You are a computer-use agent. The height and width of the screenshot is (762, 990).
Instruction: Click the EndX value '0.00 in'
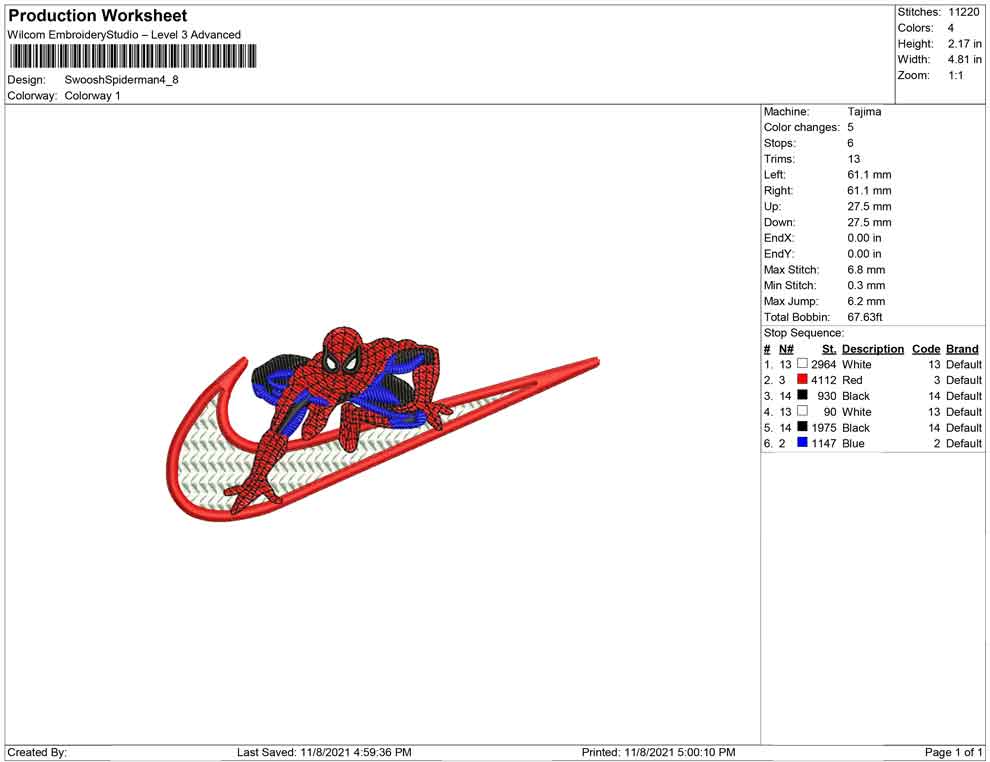tap(864, 238)
